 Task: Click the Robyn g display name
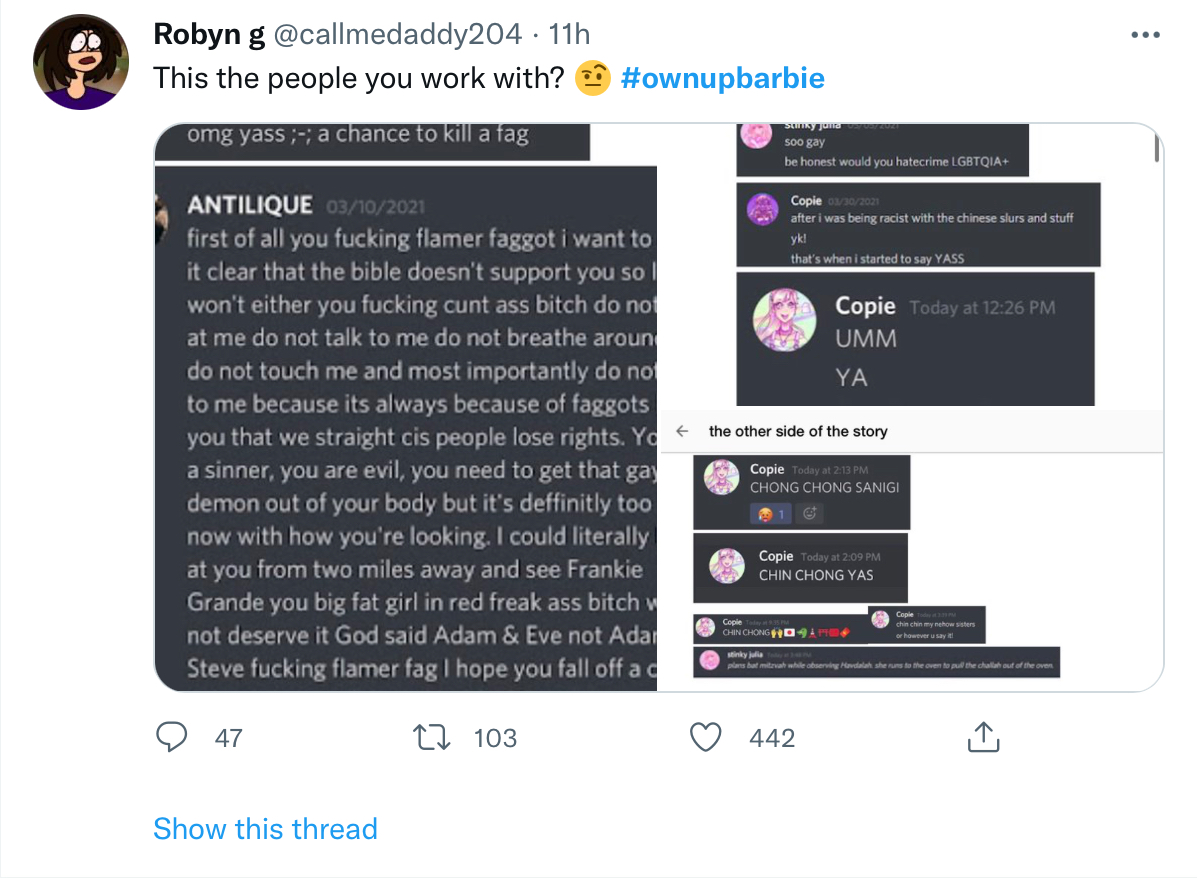coord(209,34)
